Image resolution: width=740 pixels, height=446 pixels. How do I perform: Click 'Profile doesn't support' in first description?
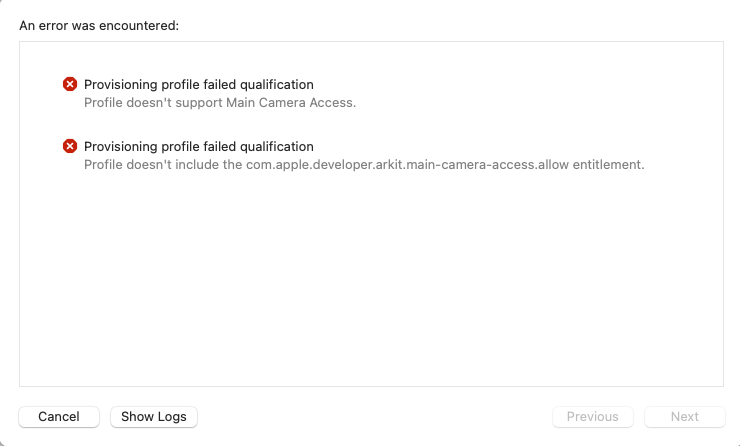153,102
